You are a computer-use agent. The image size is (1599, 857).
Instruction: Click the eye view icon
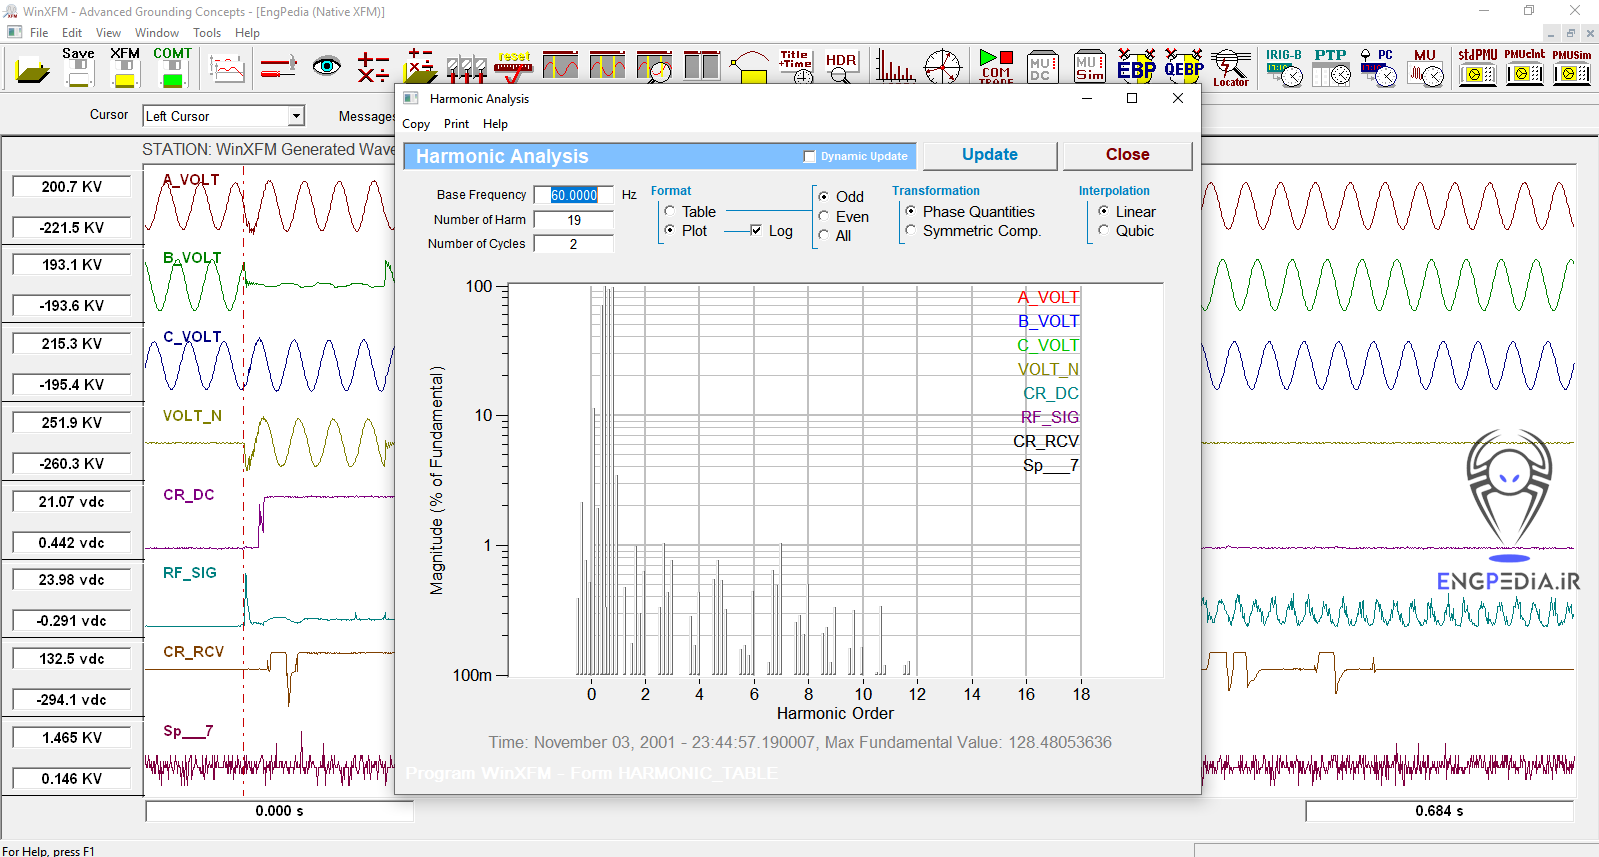pyautogui.click(x=326, y=67)
